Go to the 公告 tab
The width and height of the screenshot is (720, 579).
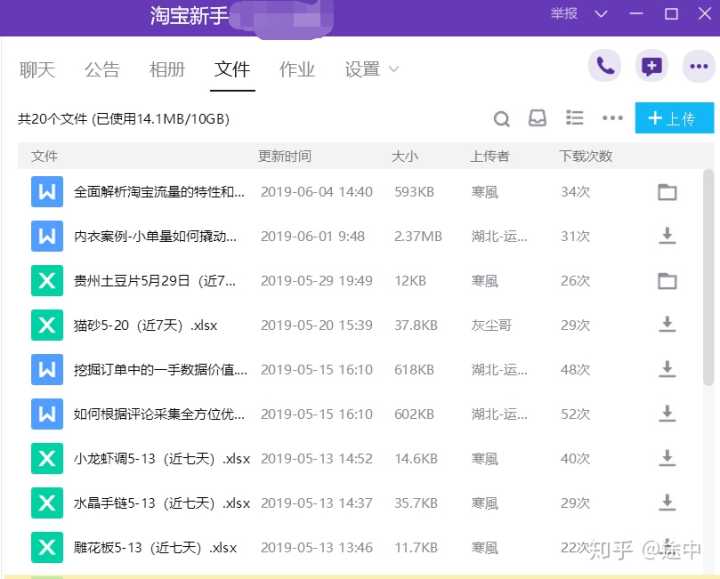pos(102,69)
